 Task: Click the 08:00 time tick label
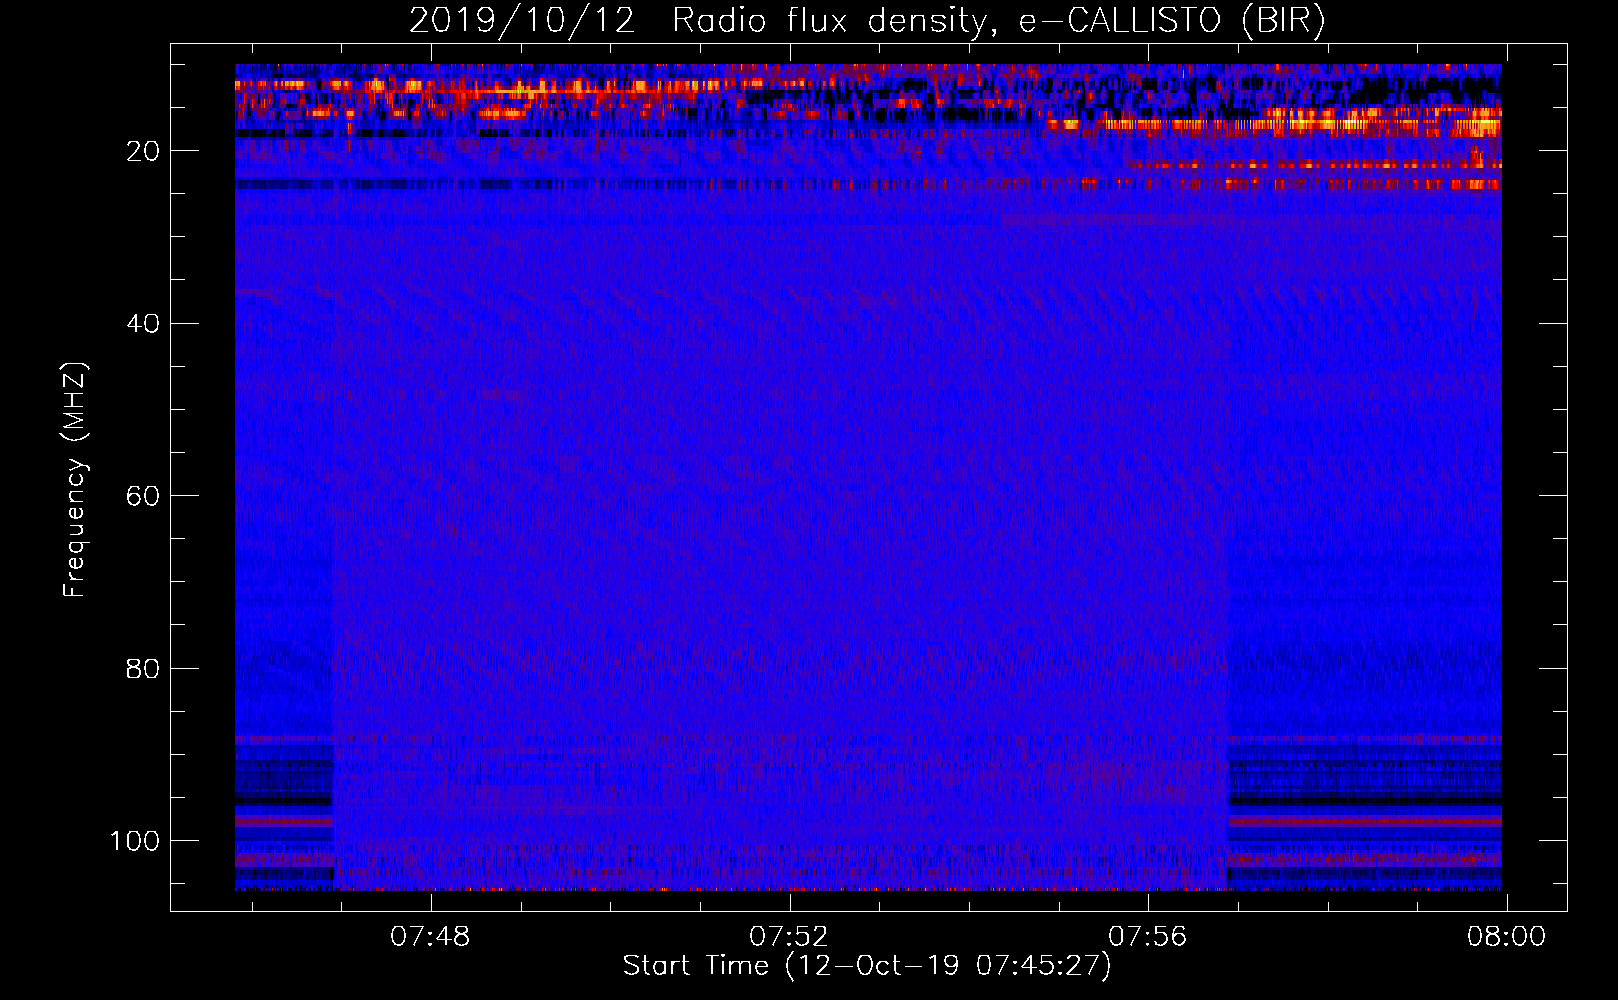click(x=1506, y=937)
